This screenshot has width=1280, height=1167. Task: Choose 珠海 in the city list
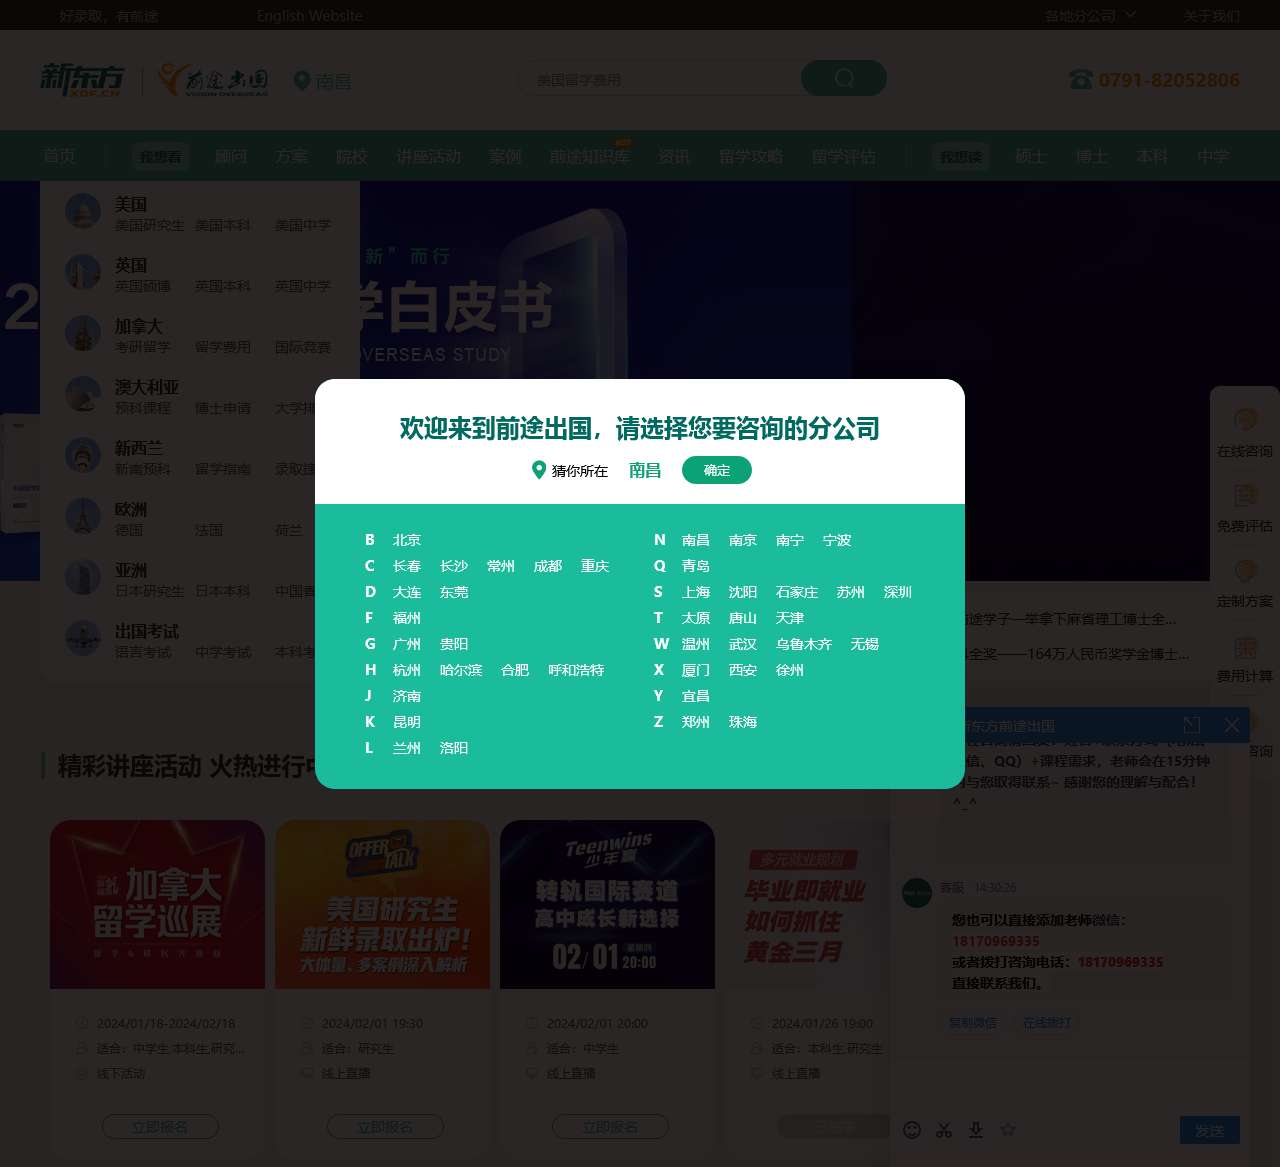743,722
